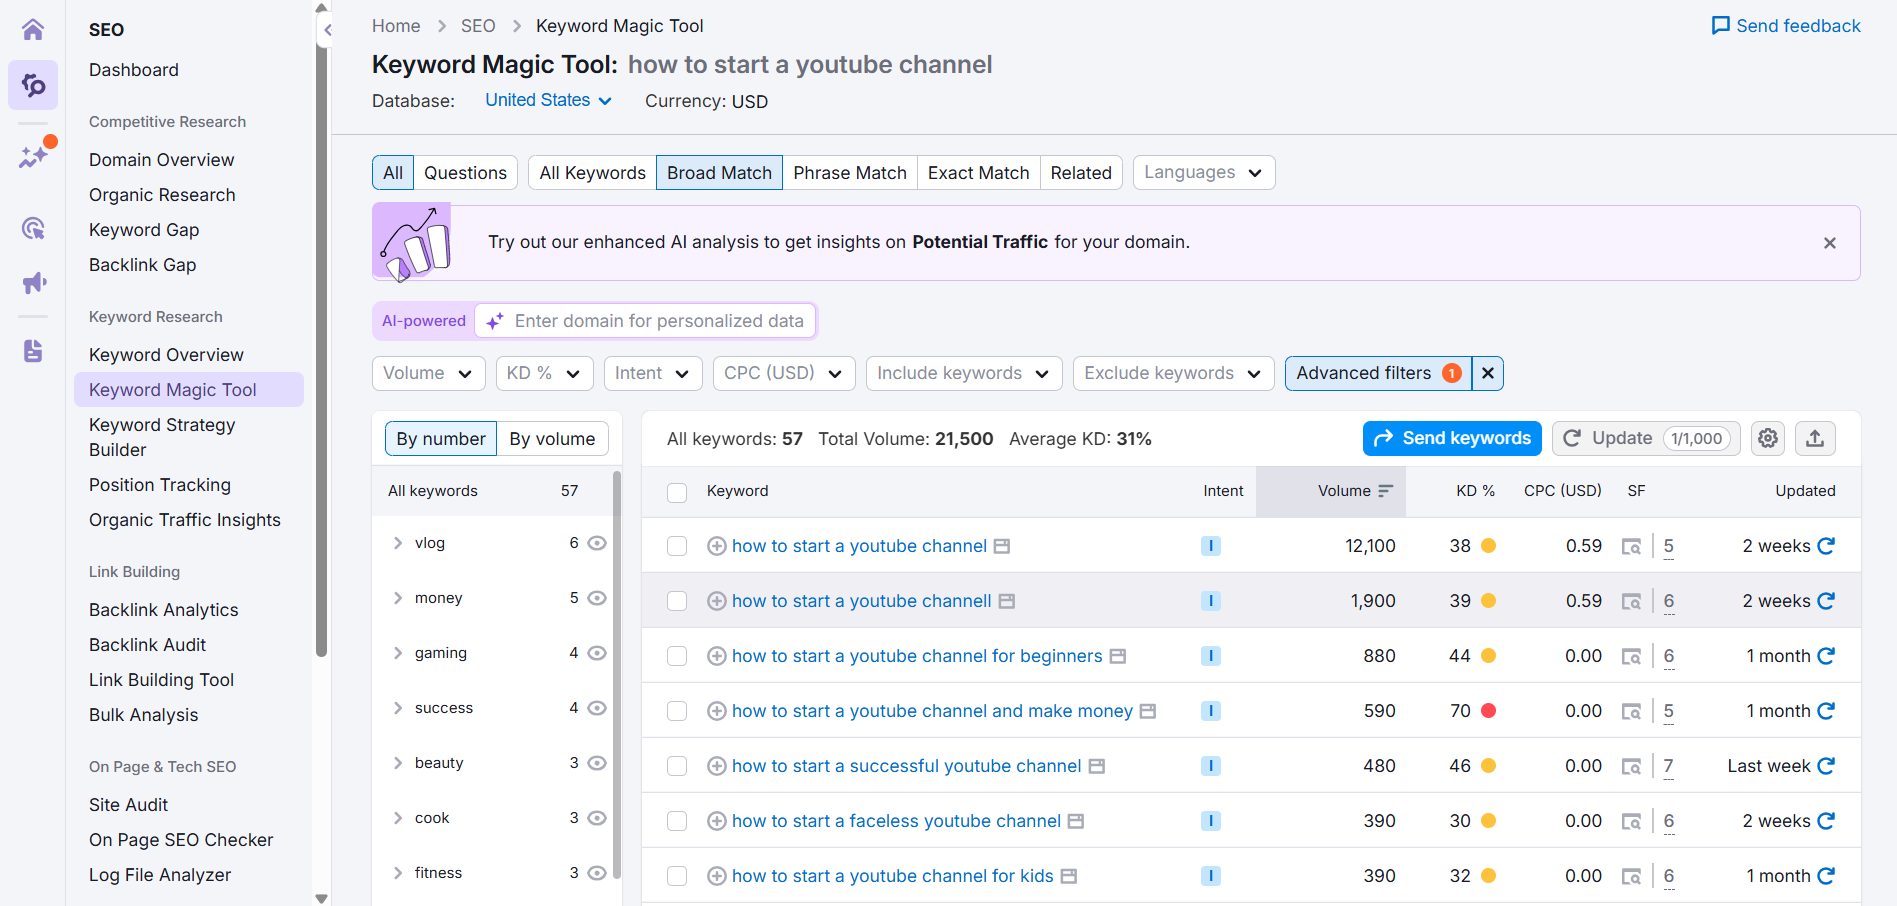Screen dimensions: 1897x906
Task: Dismiss the Potential Traffic banner
Action: click(x=1830, y=243)
